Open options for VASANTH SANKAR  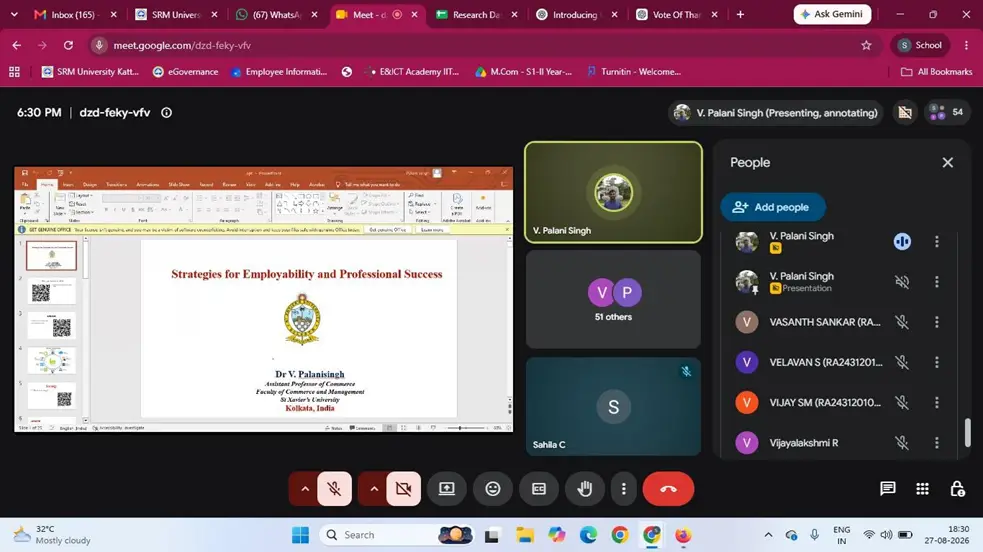pos(937,322)
